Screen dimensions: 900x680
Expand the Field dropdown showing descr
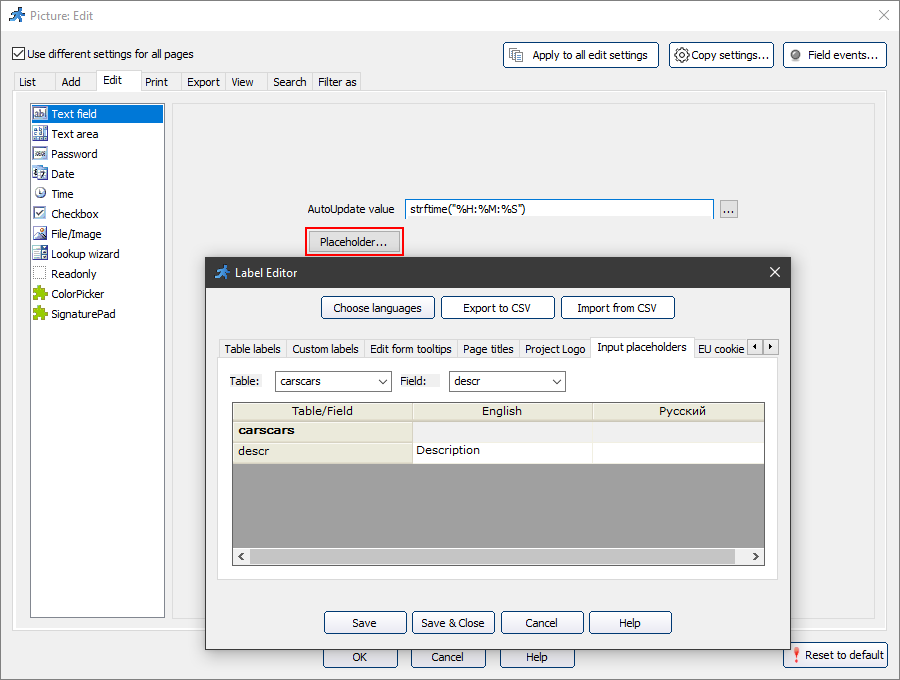pyautogui.click(x=506, y=381)
